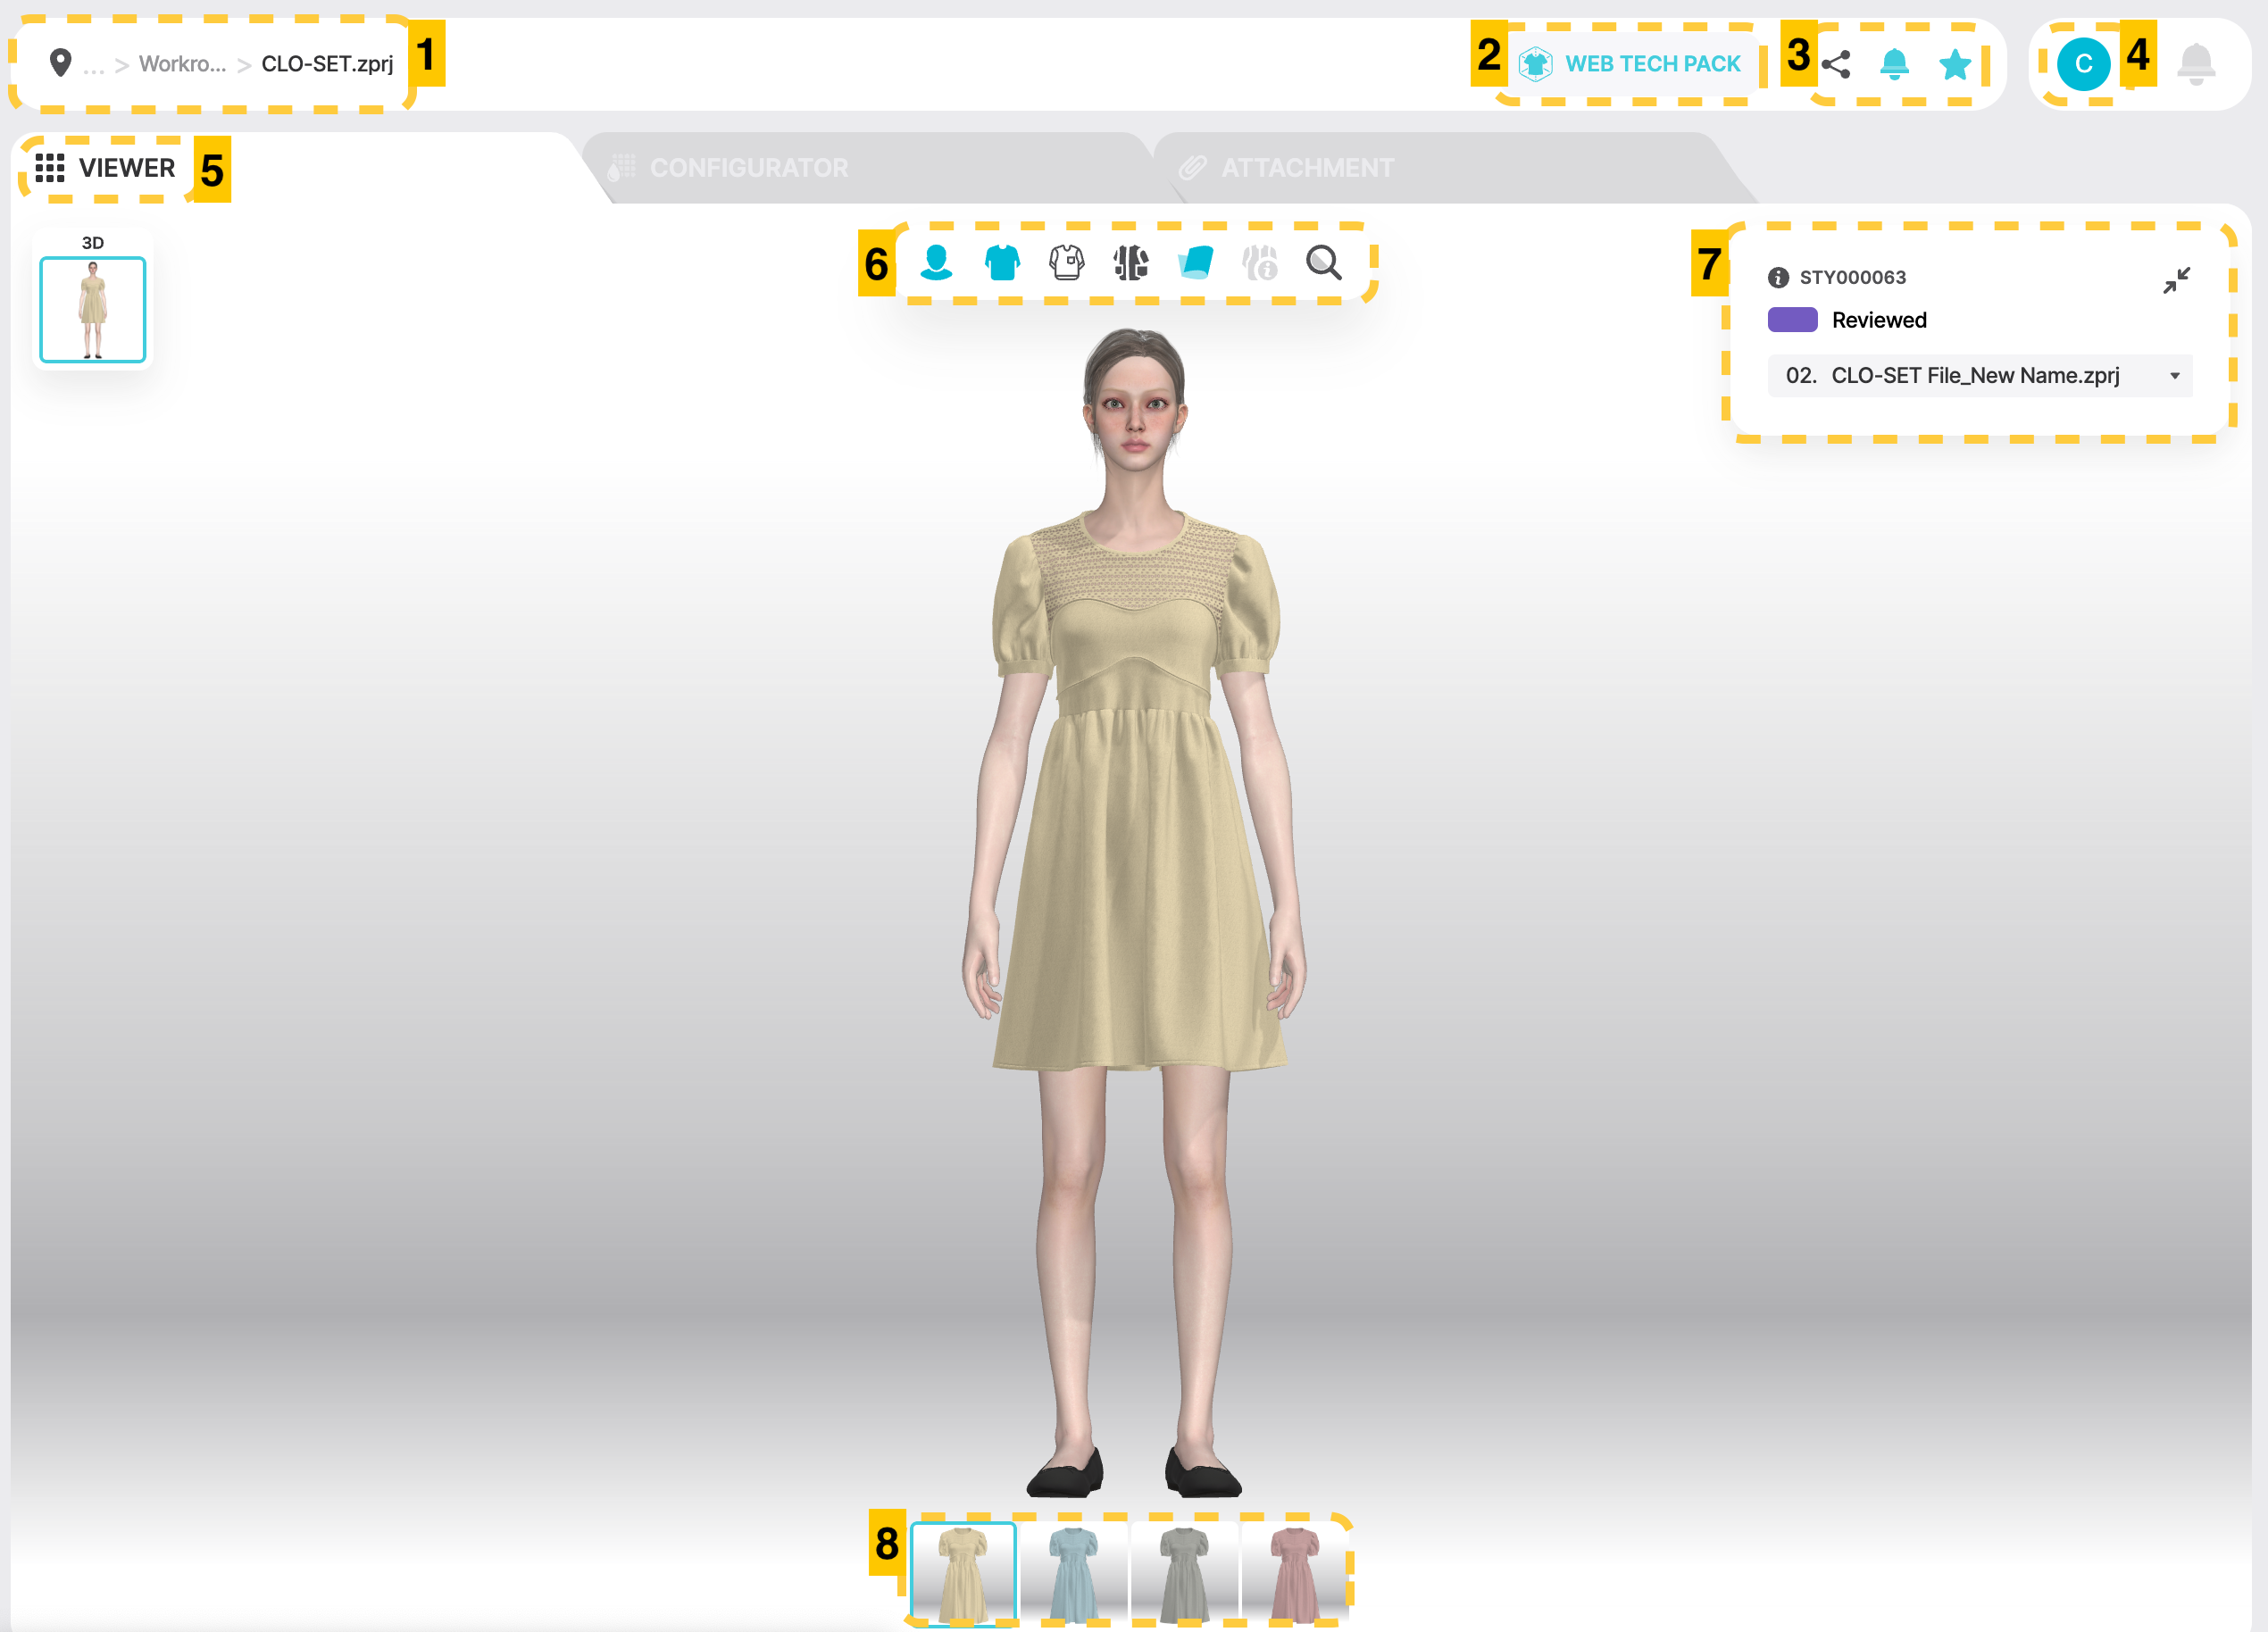Switch to the ATTACHMENT tab
Viewport: 2268px width, 1632px height.
click(1286, 168)
